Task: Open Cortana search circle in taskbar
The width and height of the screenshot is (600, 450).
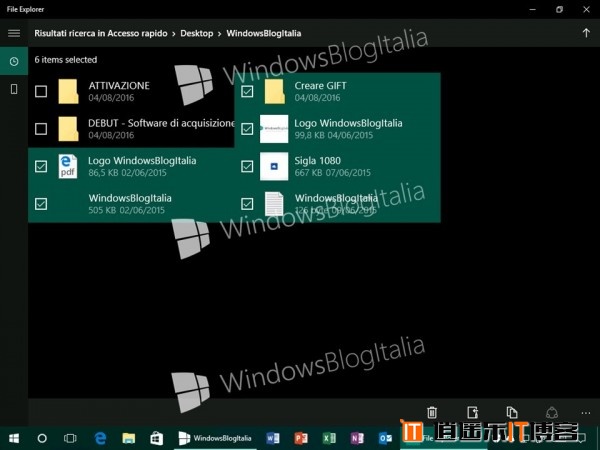Action: (42, 438)
